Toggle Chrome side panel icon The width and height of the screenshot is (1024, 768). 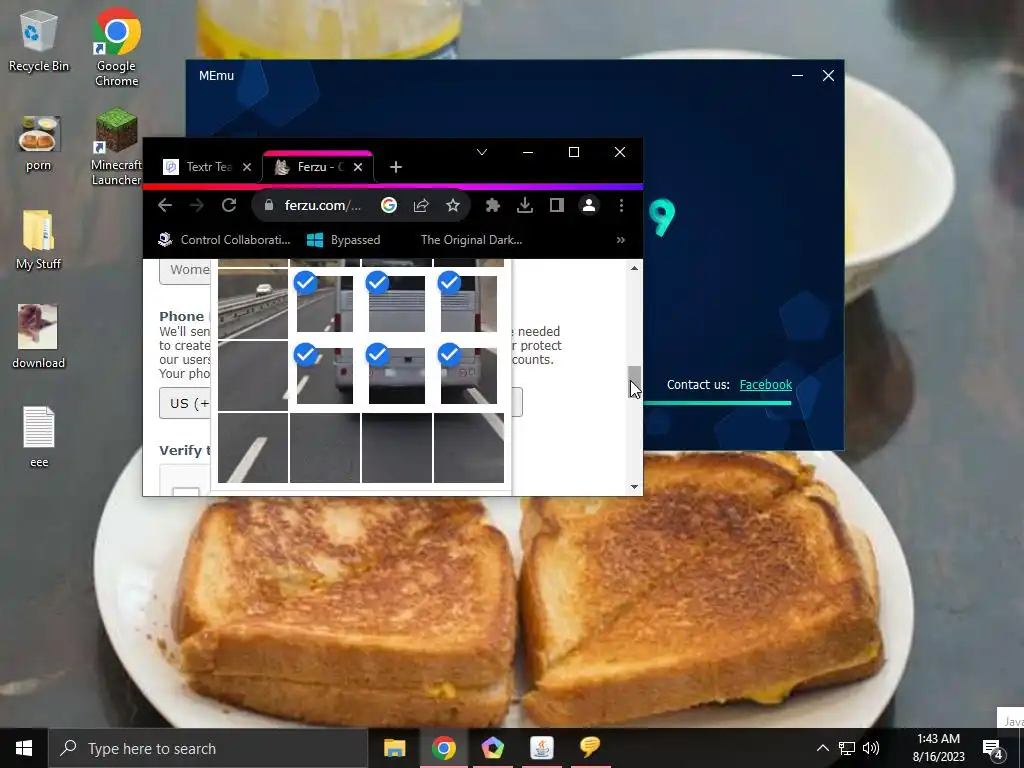(x=556, y=205)
